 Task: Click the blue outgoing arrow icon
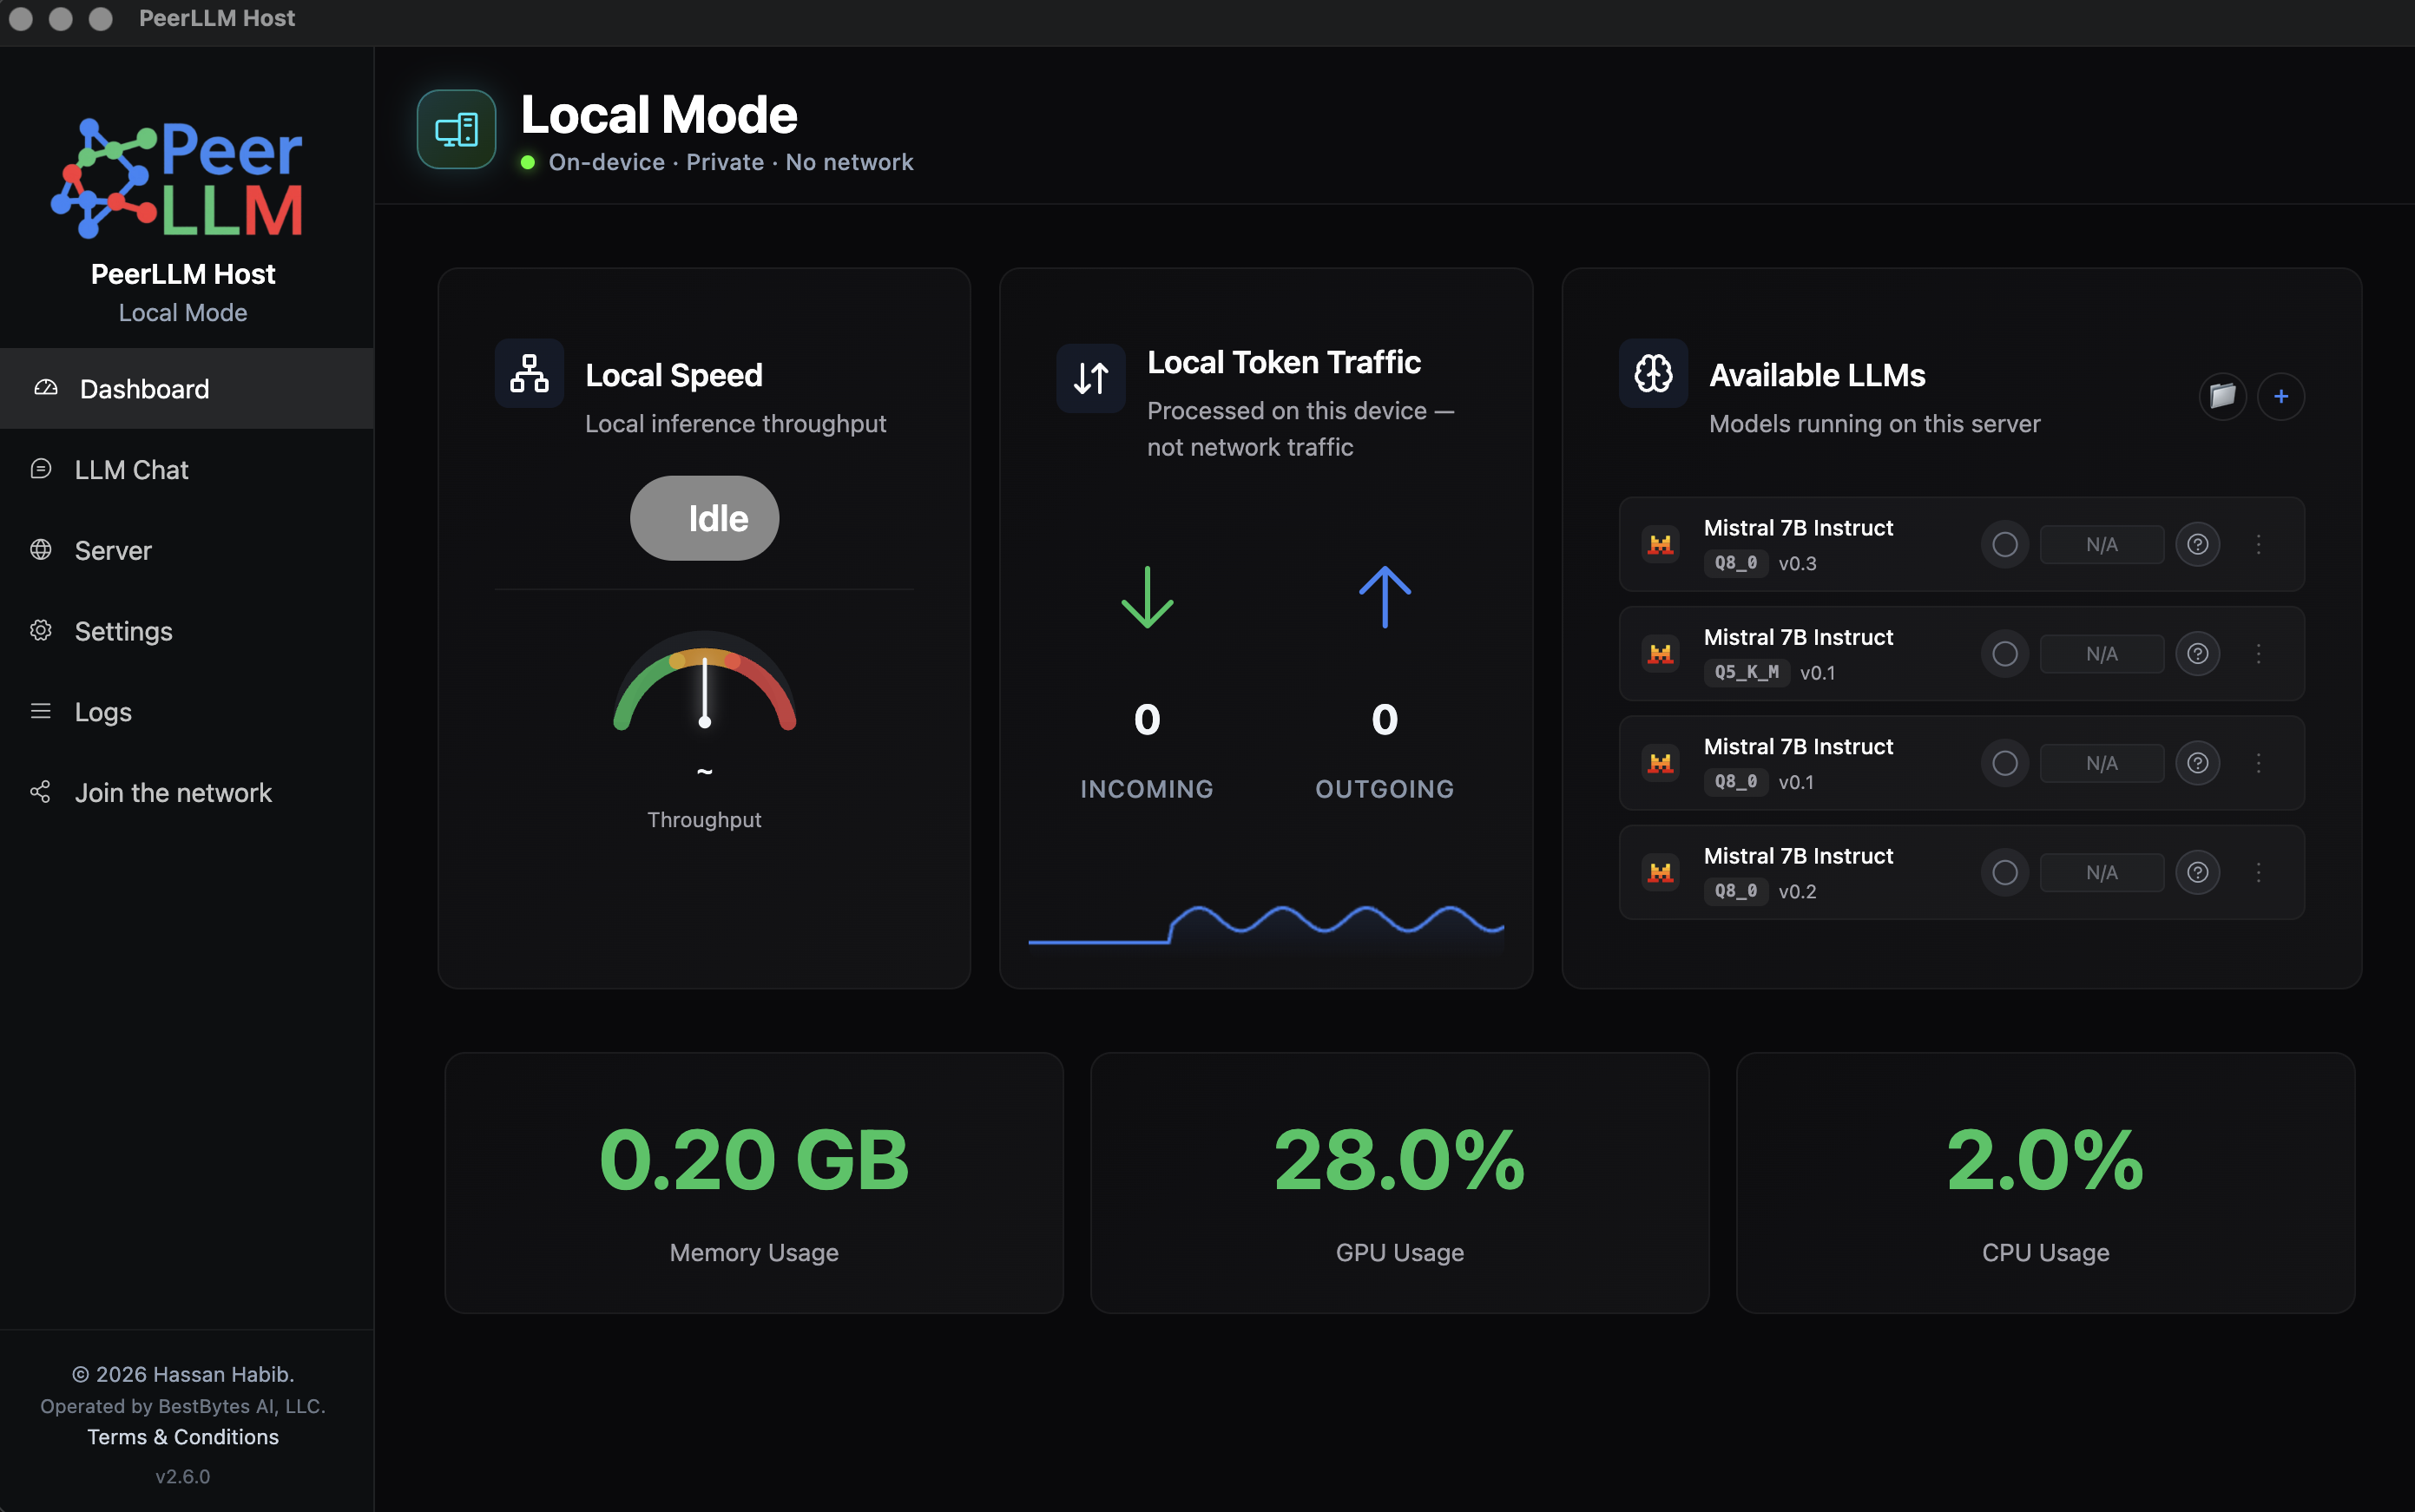coord(1385,597)
